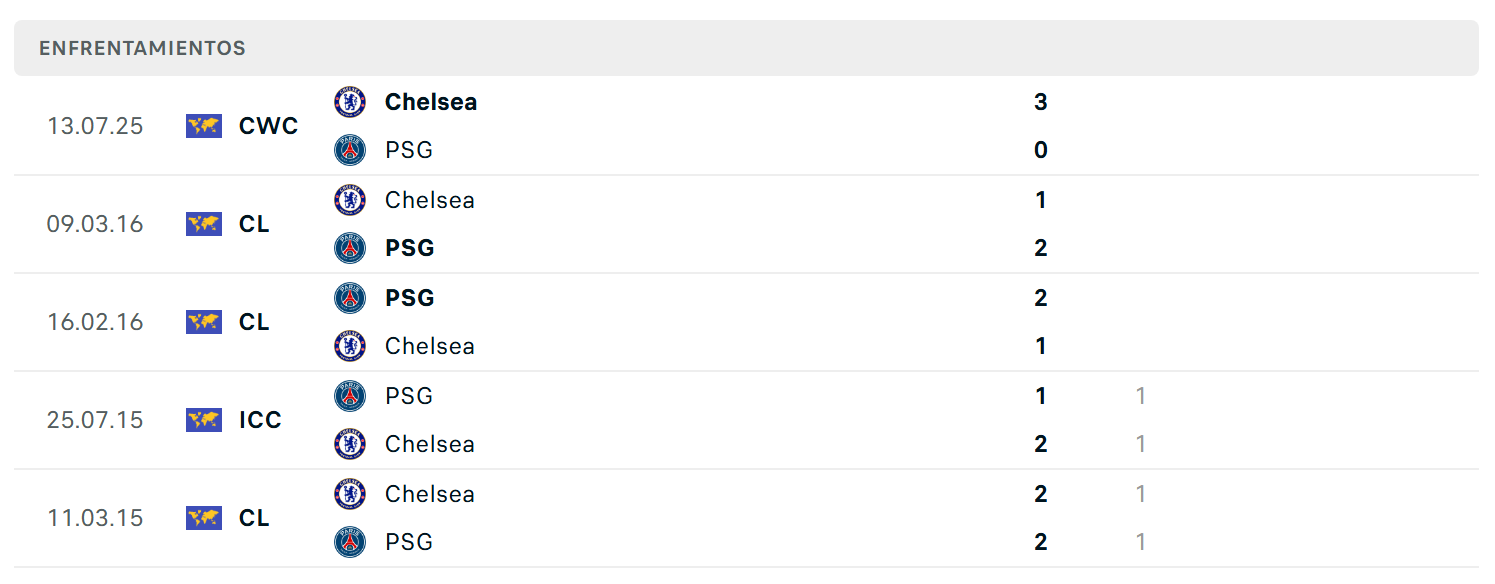Click world map icon beside ICC
Image resolution: width=1495 pixels, height=584 pixels.
[204, 420]
